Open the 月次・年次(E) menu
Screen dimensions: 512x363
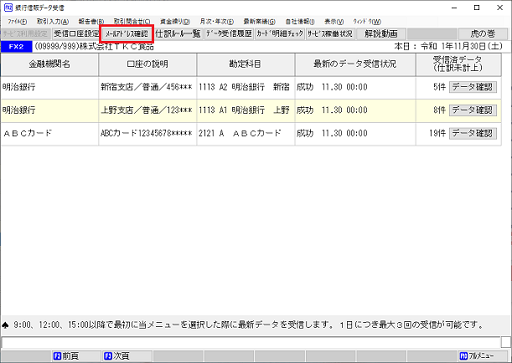tap(216, 22)
